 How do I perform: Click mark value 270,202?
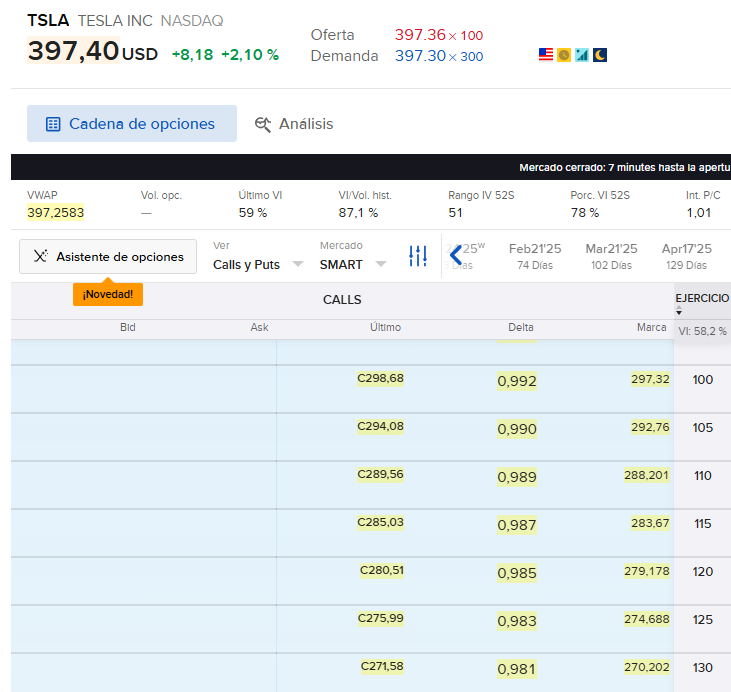tap(647, 667)
